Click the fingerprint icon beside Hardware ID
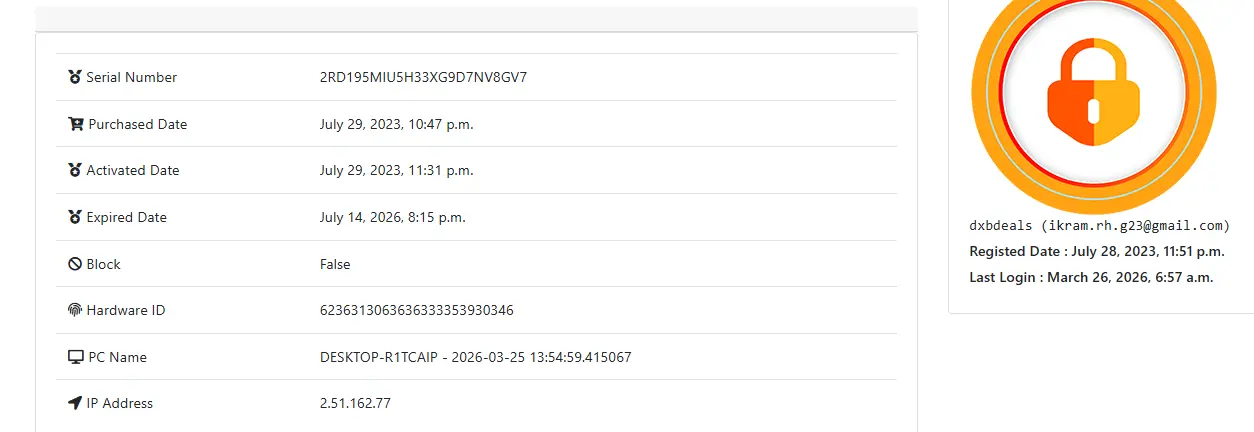Viewport: 1254px width, 432px height. (75, 310)
